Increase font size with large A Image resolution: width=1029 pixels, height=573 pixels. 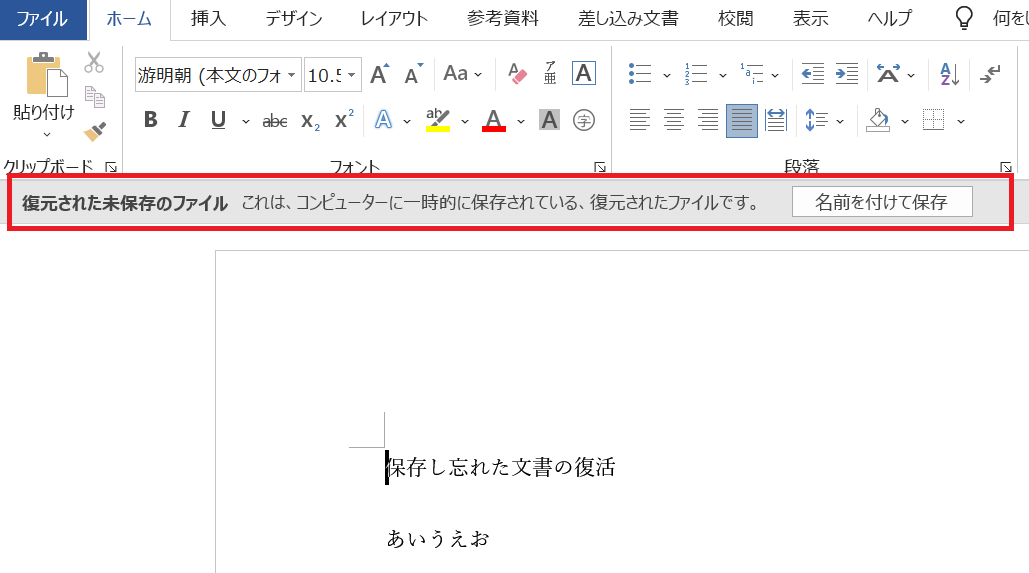pos(379,74)
